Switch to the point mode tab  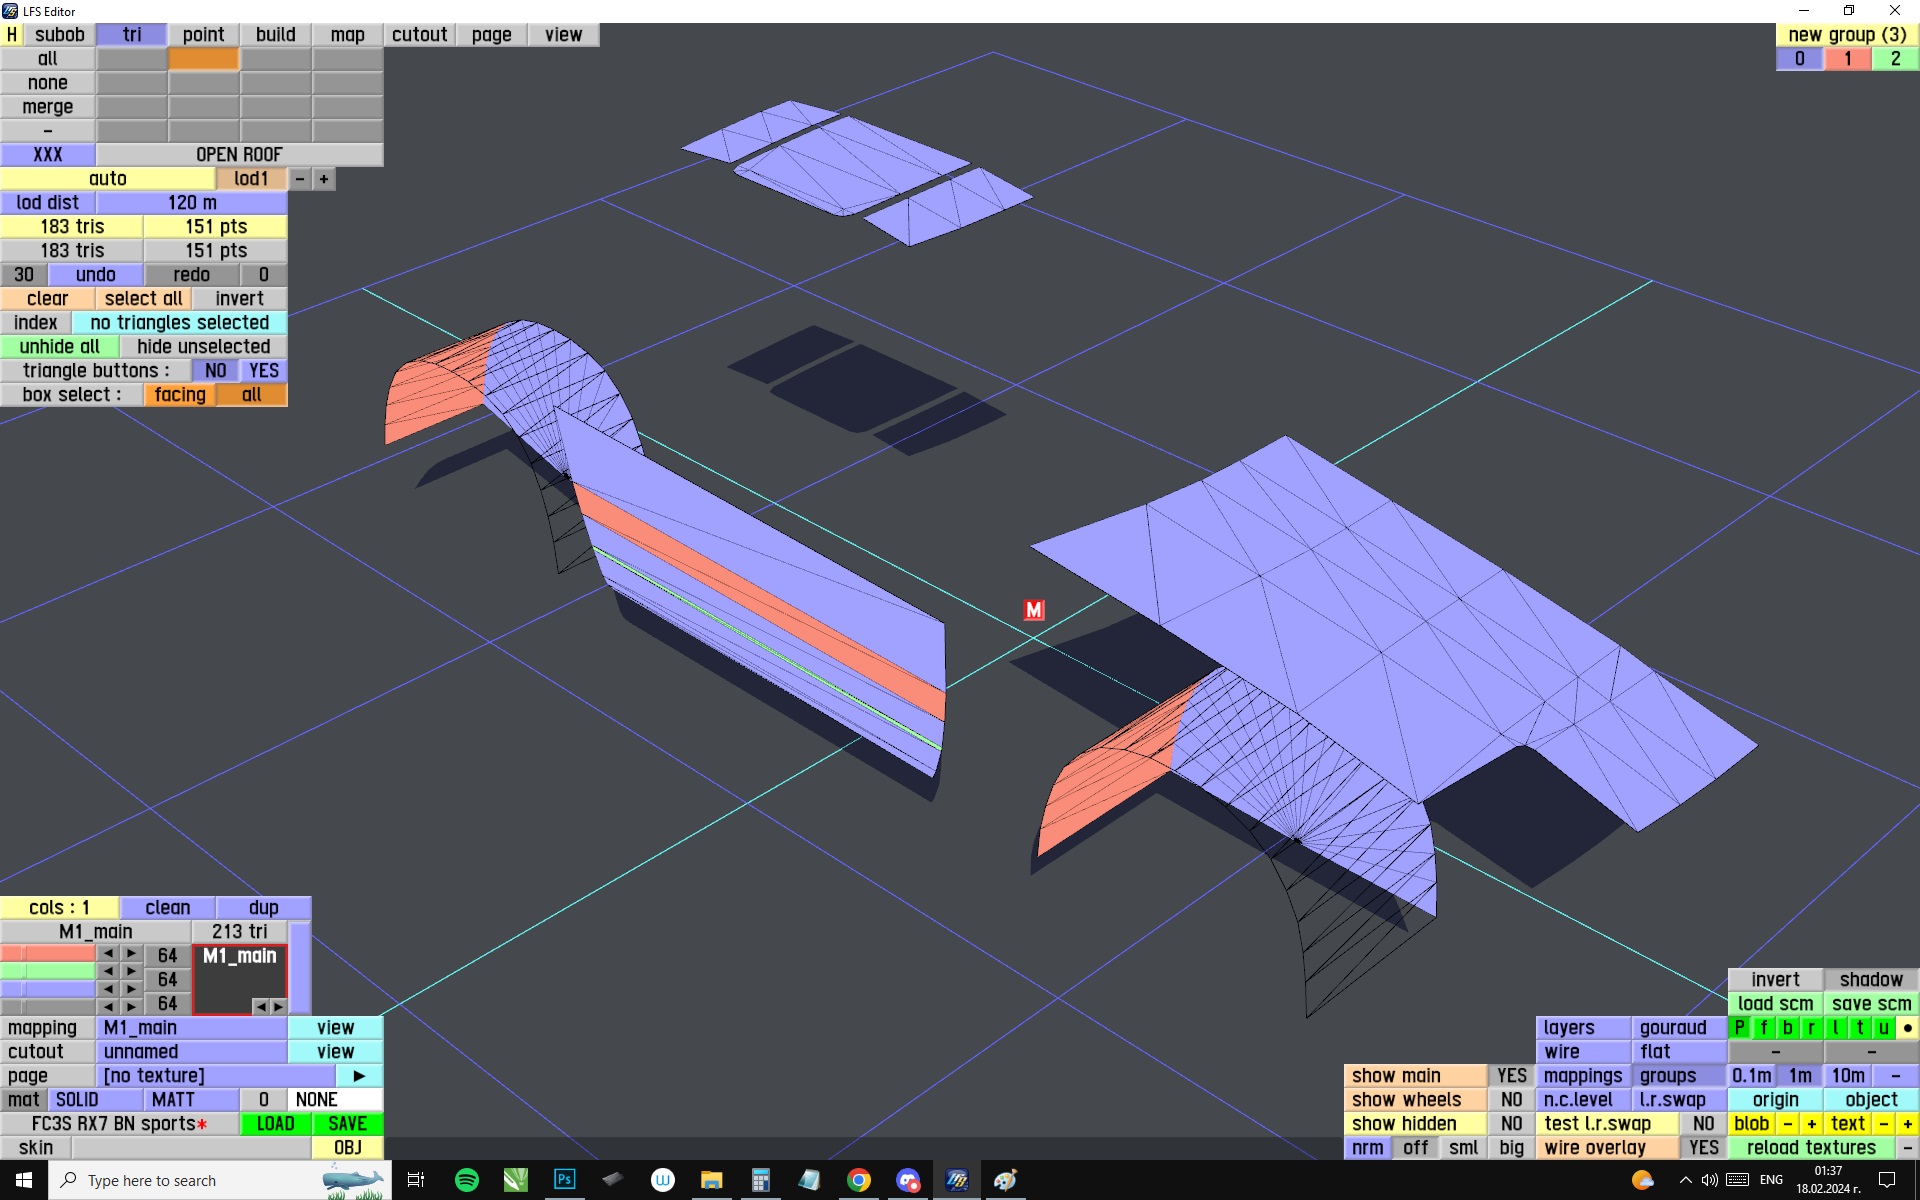[203, 35]
